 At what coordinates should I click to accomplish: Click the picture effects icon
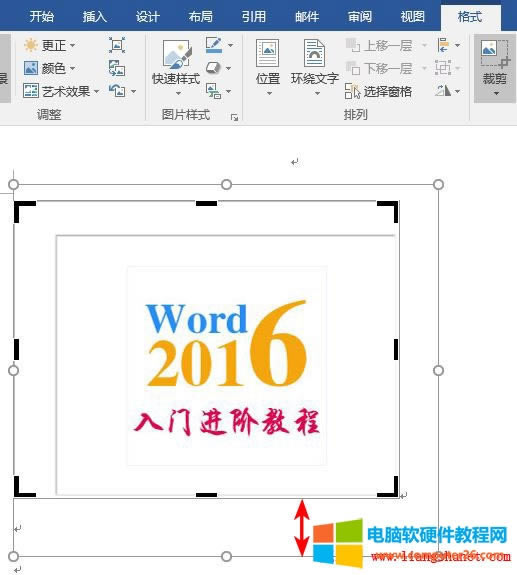coord(213,68)
